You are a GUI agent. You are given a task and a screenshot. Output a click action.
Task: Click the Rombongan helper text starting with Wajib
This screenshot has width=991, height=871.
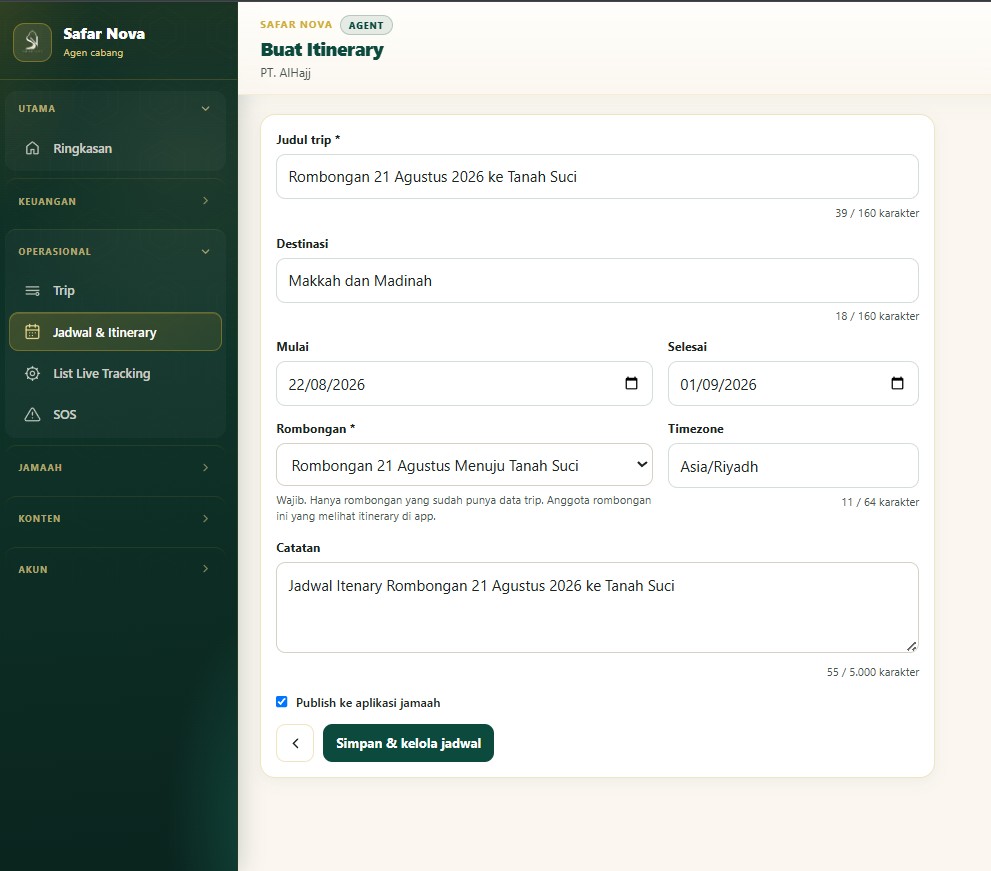[463, 508]
